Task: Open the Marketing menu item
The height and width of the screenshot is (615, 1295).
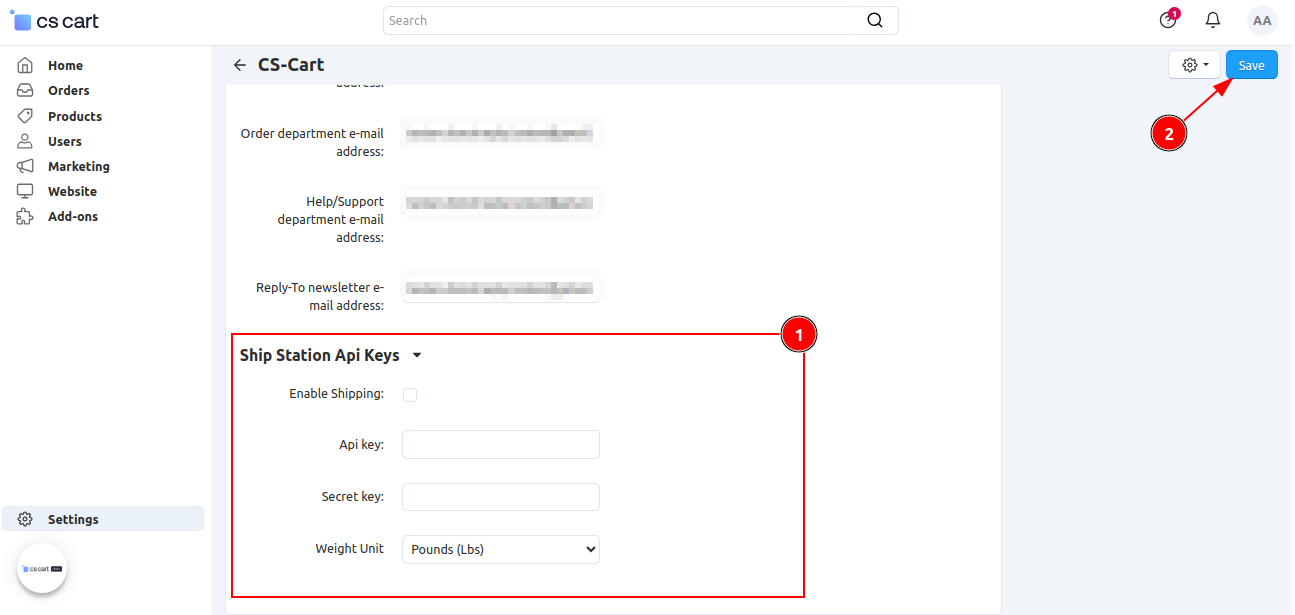Action: (79, 166)
